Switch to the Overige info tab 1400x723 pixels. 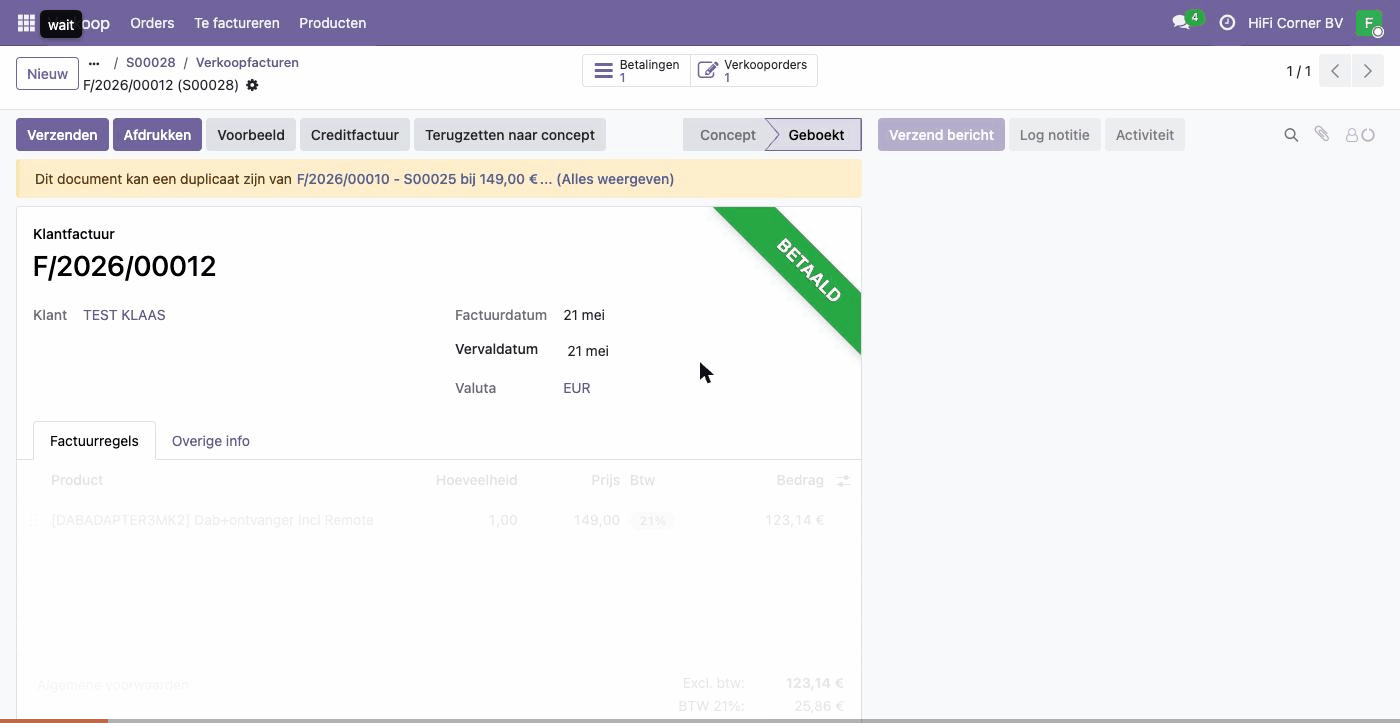point(211,441)
